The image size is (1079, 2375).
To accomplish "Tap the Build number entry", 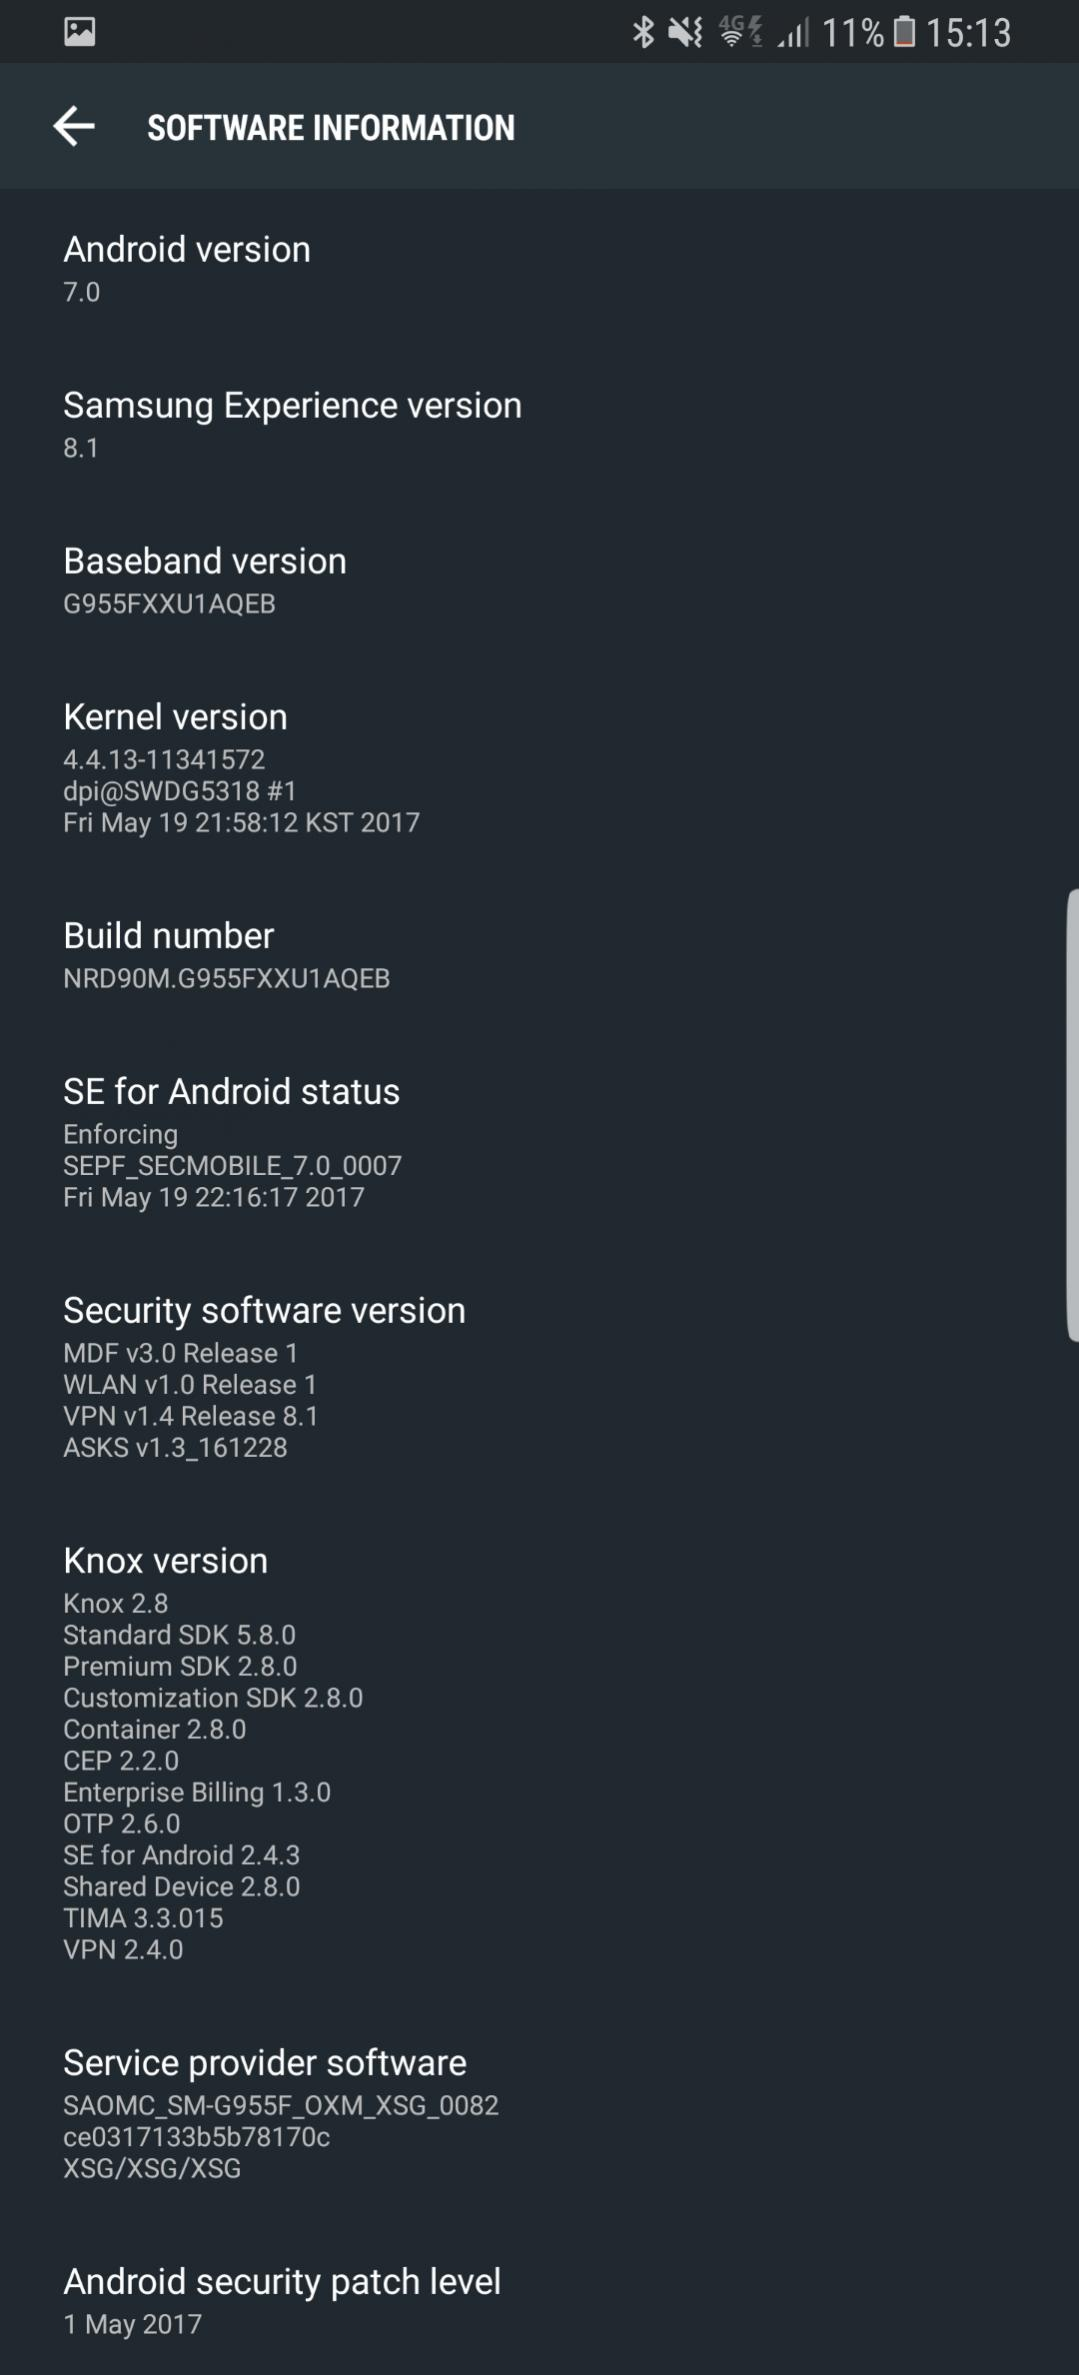I will click(540, 955).
